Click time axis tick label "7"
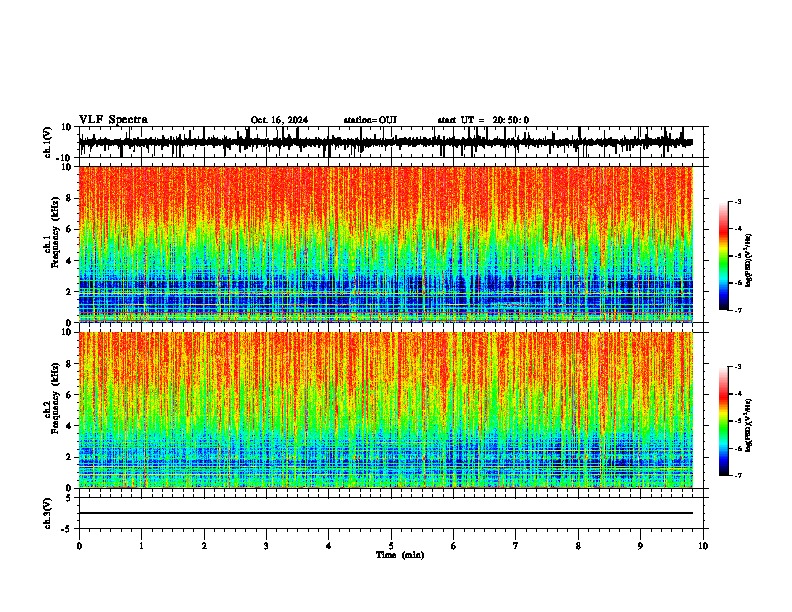 click(x=516, y=546)
